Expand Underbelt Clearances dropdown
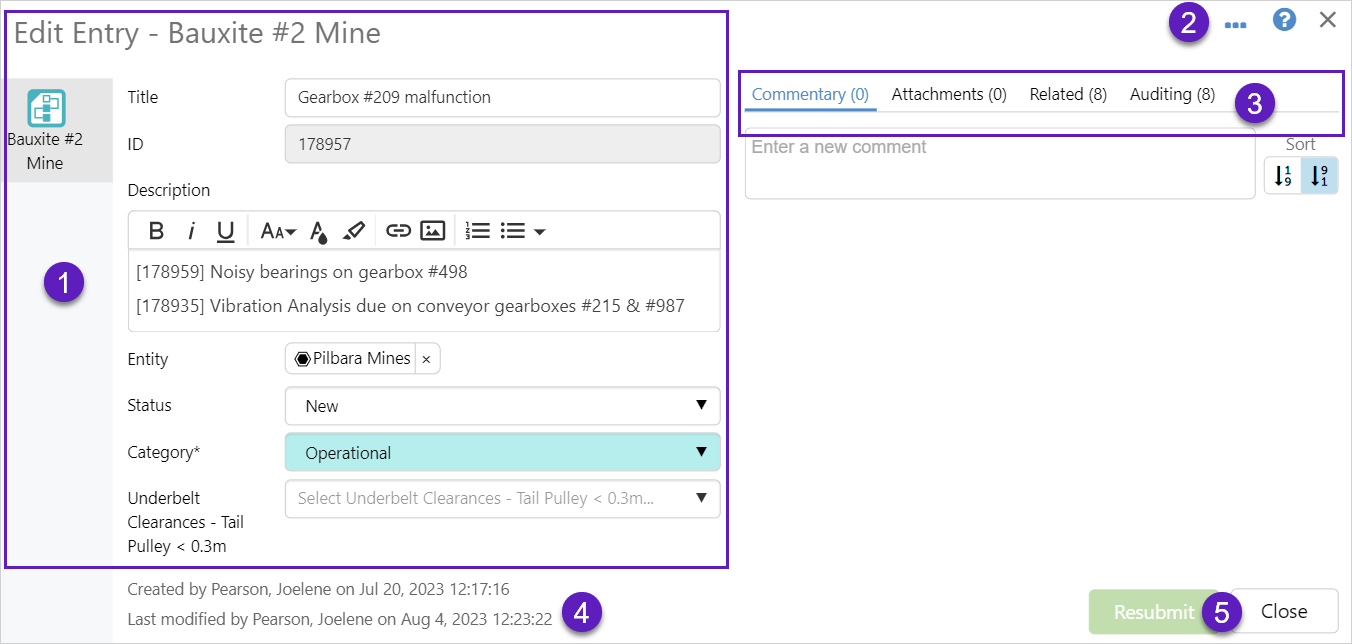 (502, 498)
